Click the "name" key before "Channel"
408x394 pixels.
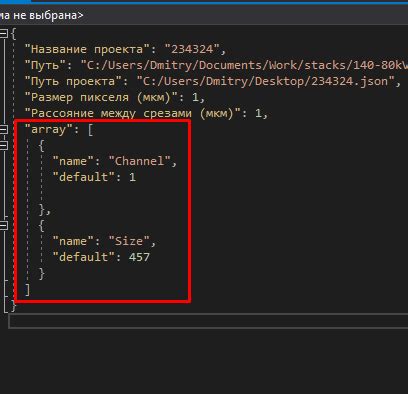point(73,161)
